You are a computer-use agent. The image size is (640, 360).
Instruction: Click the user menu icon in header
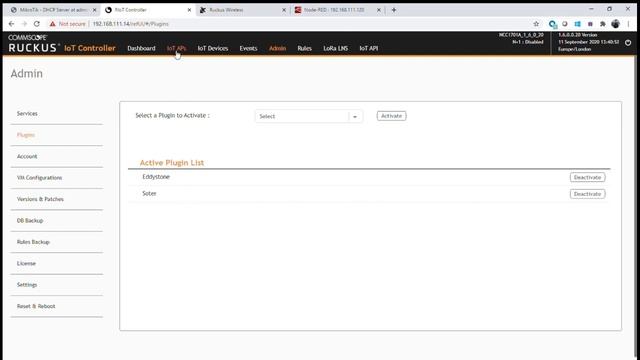coord(628,42)
